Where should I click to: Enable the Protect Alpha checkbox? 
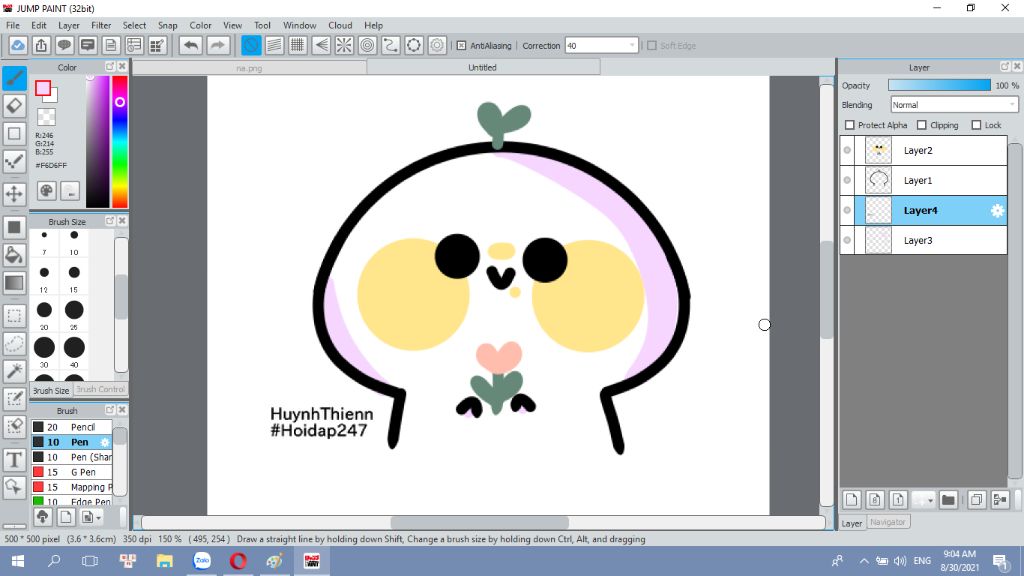click(850, 125)
